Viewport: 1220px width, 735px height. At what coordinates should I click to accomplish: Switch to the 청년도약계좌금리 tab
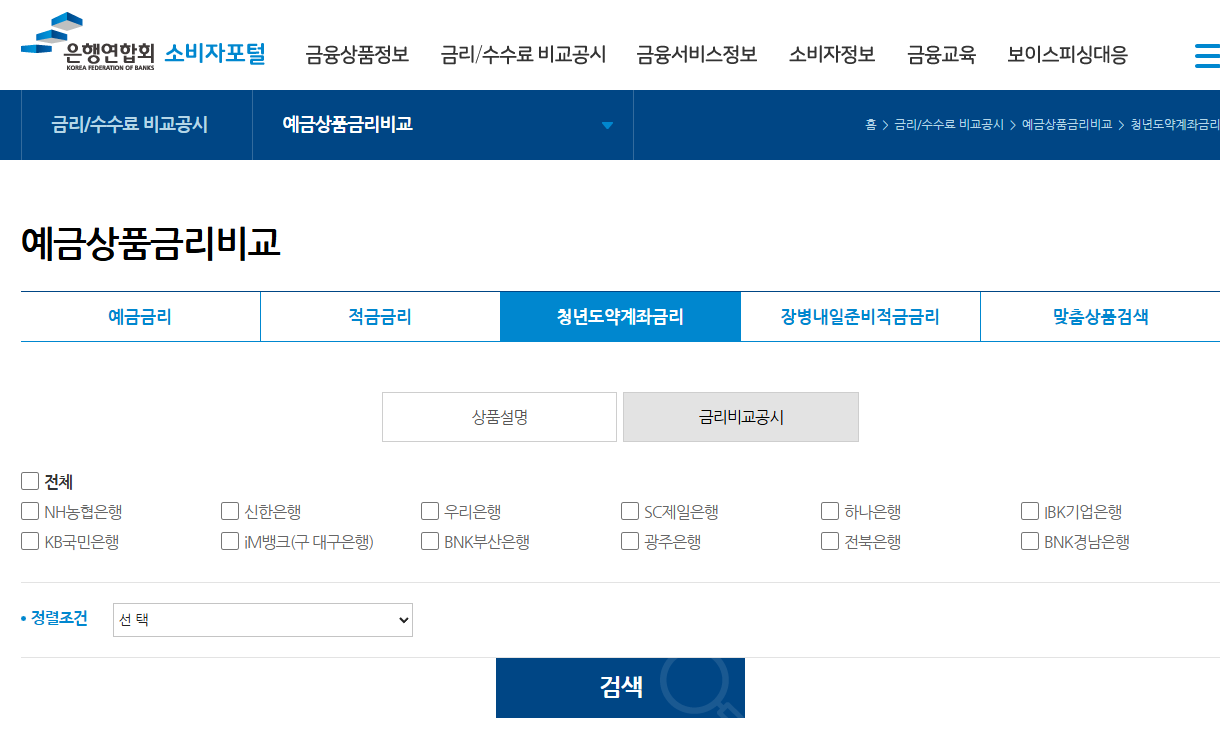click(620, 317)
